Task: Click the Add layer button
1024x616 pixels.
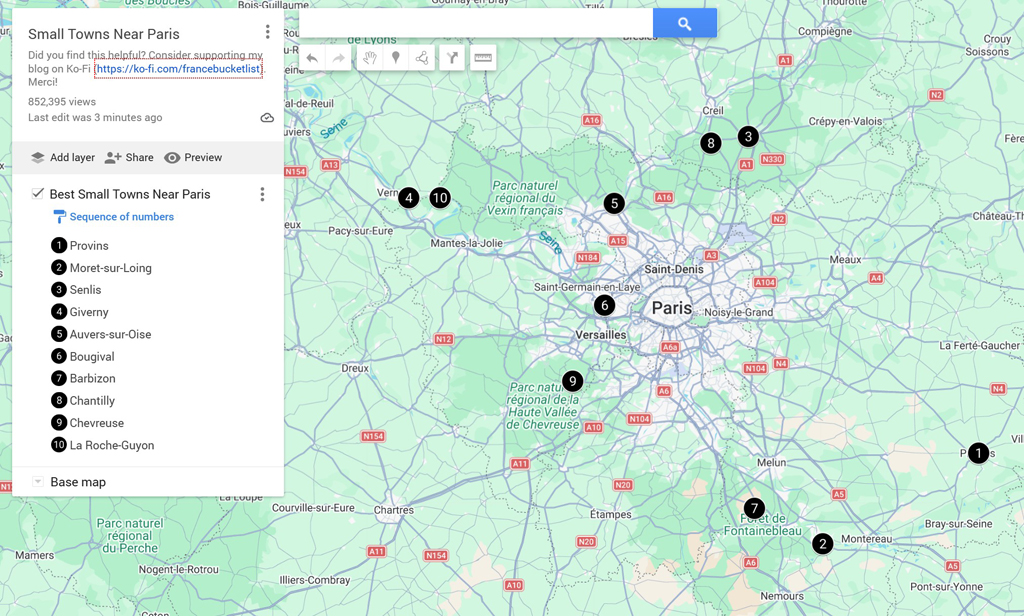Action: 62,158
